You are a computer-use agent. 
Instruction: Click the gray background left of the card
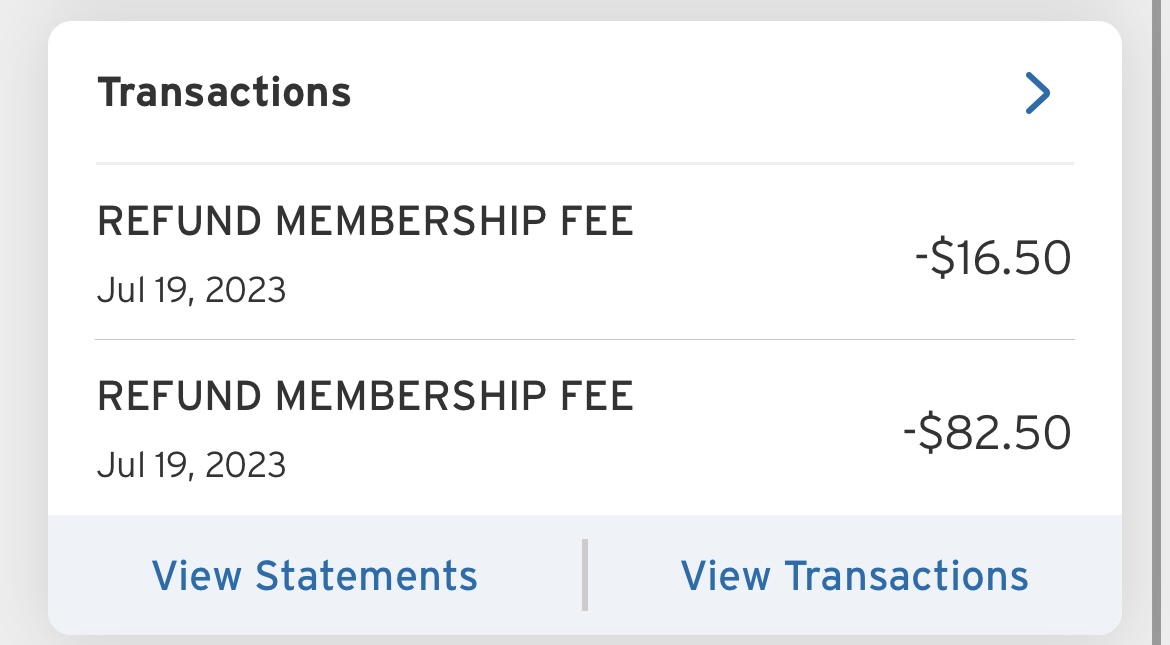click(x=22, y=320)
